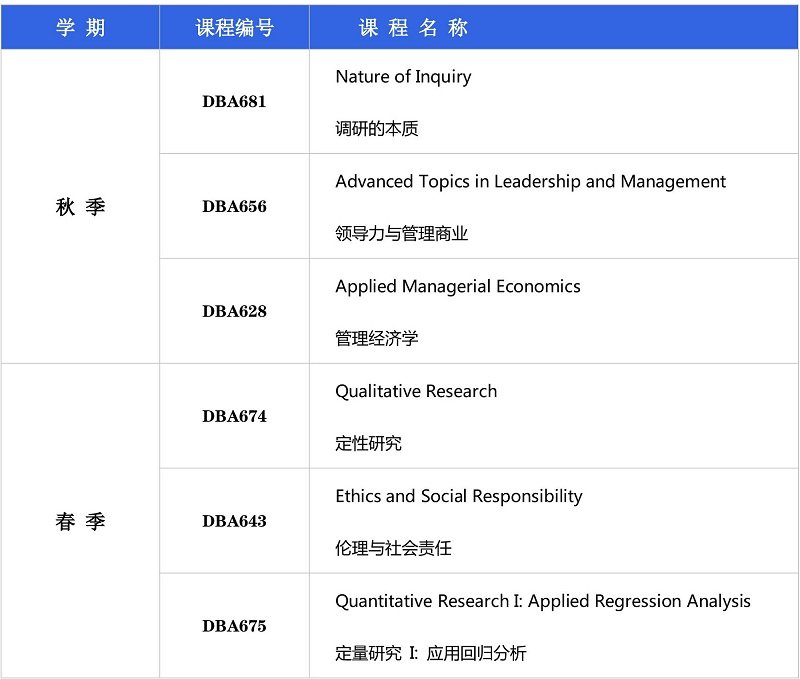Select the text Nature of Inquiry

(x=403, y=77)
